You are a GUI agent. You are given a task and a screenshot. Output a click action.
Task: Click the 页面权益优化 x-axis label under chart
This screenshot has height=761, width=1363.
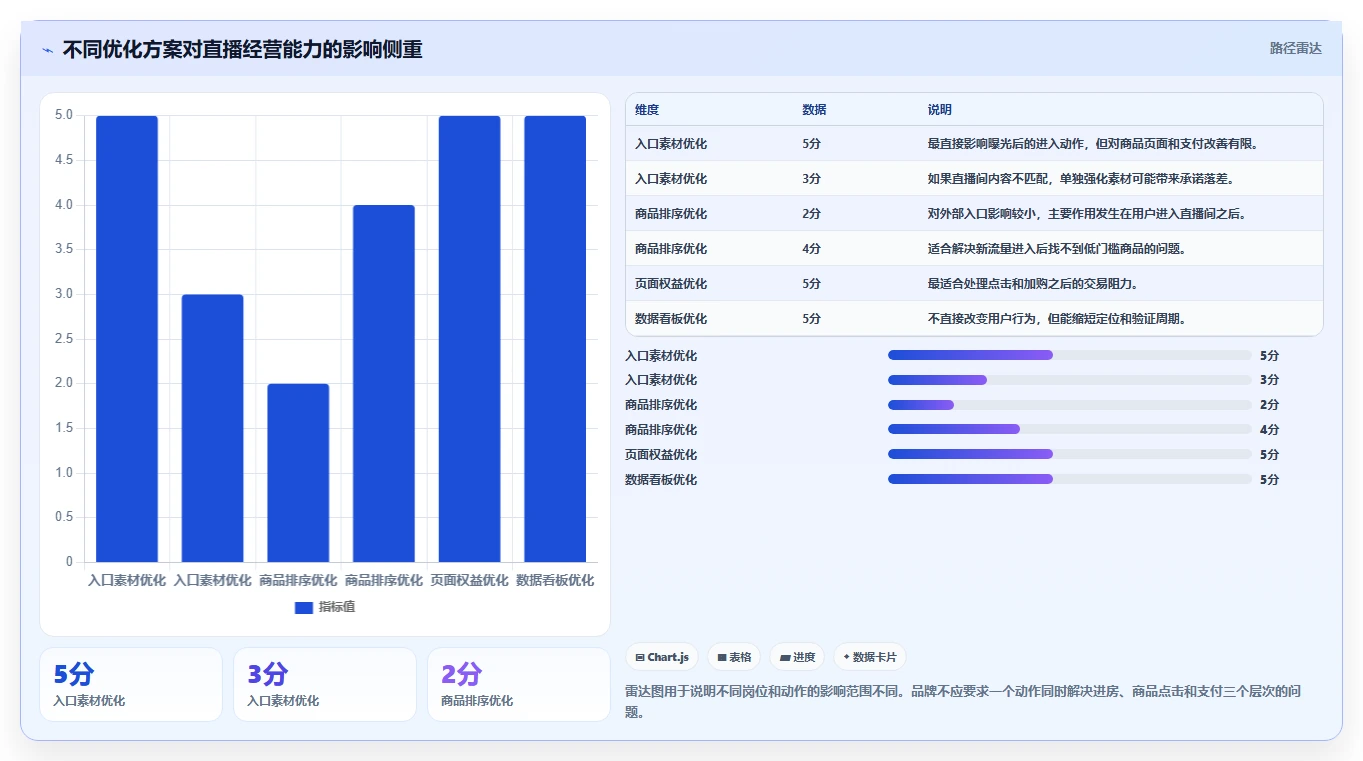(x=470, y=580)
